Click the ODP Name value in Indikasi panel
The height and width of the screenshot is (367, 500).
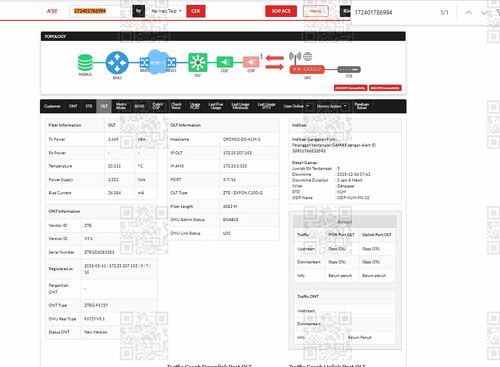click(x=353, y=198)
